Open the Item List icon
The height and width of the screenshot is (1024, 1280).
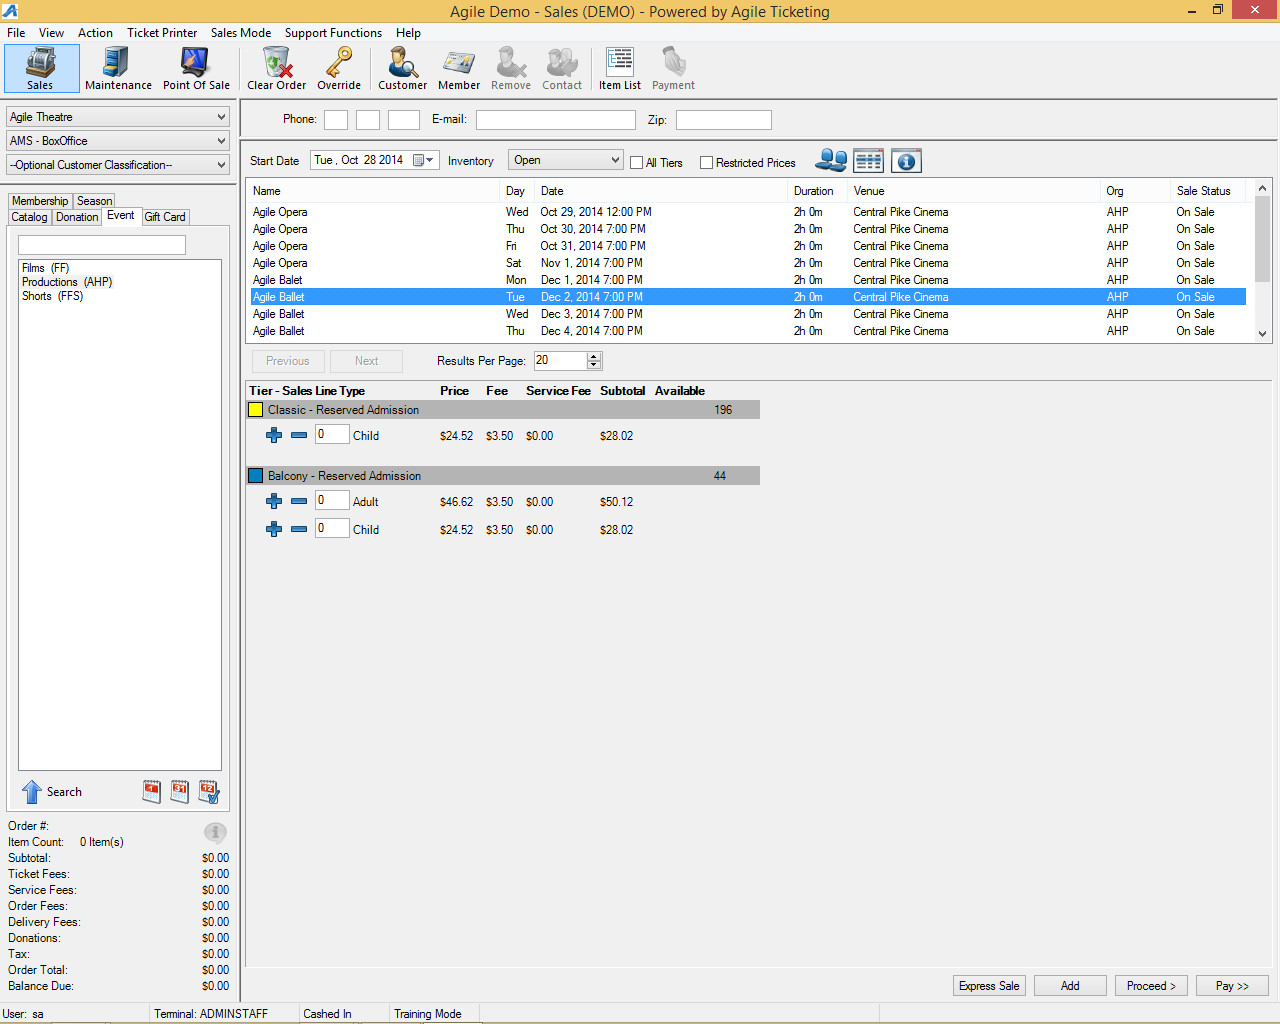pos(620,68)
